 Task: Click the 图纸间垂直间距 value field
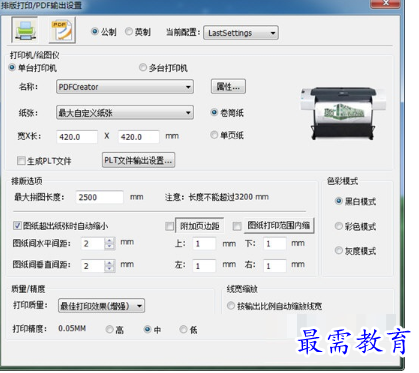pos(93,266)
